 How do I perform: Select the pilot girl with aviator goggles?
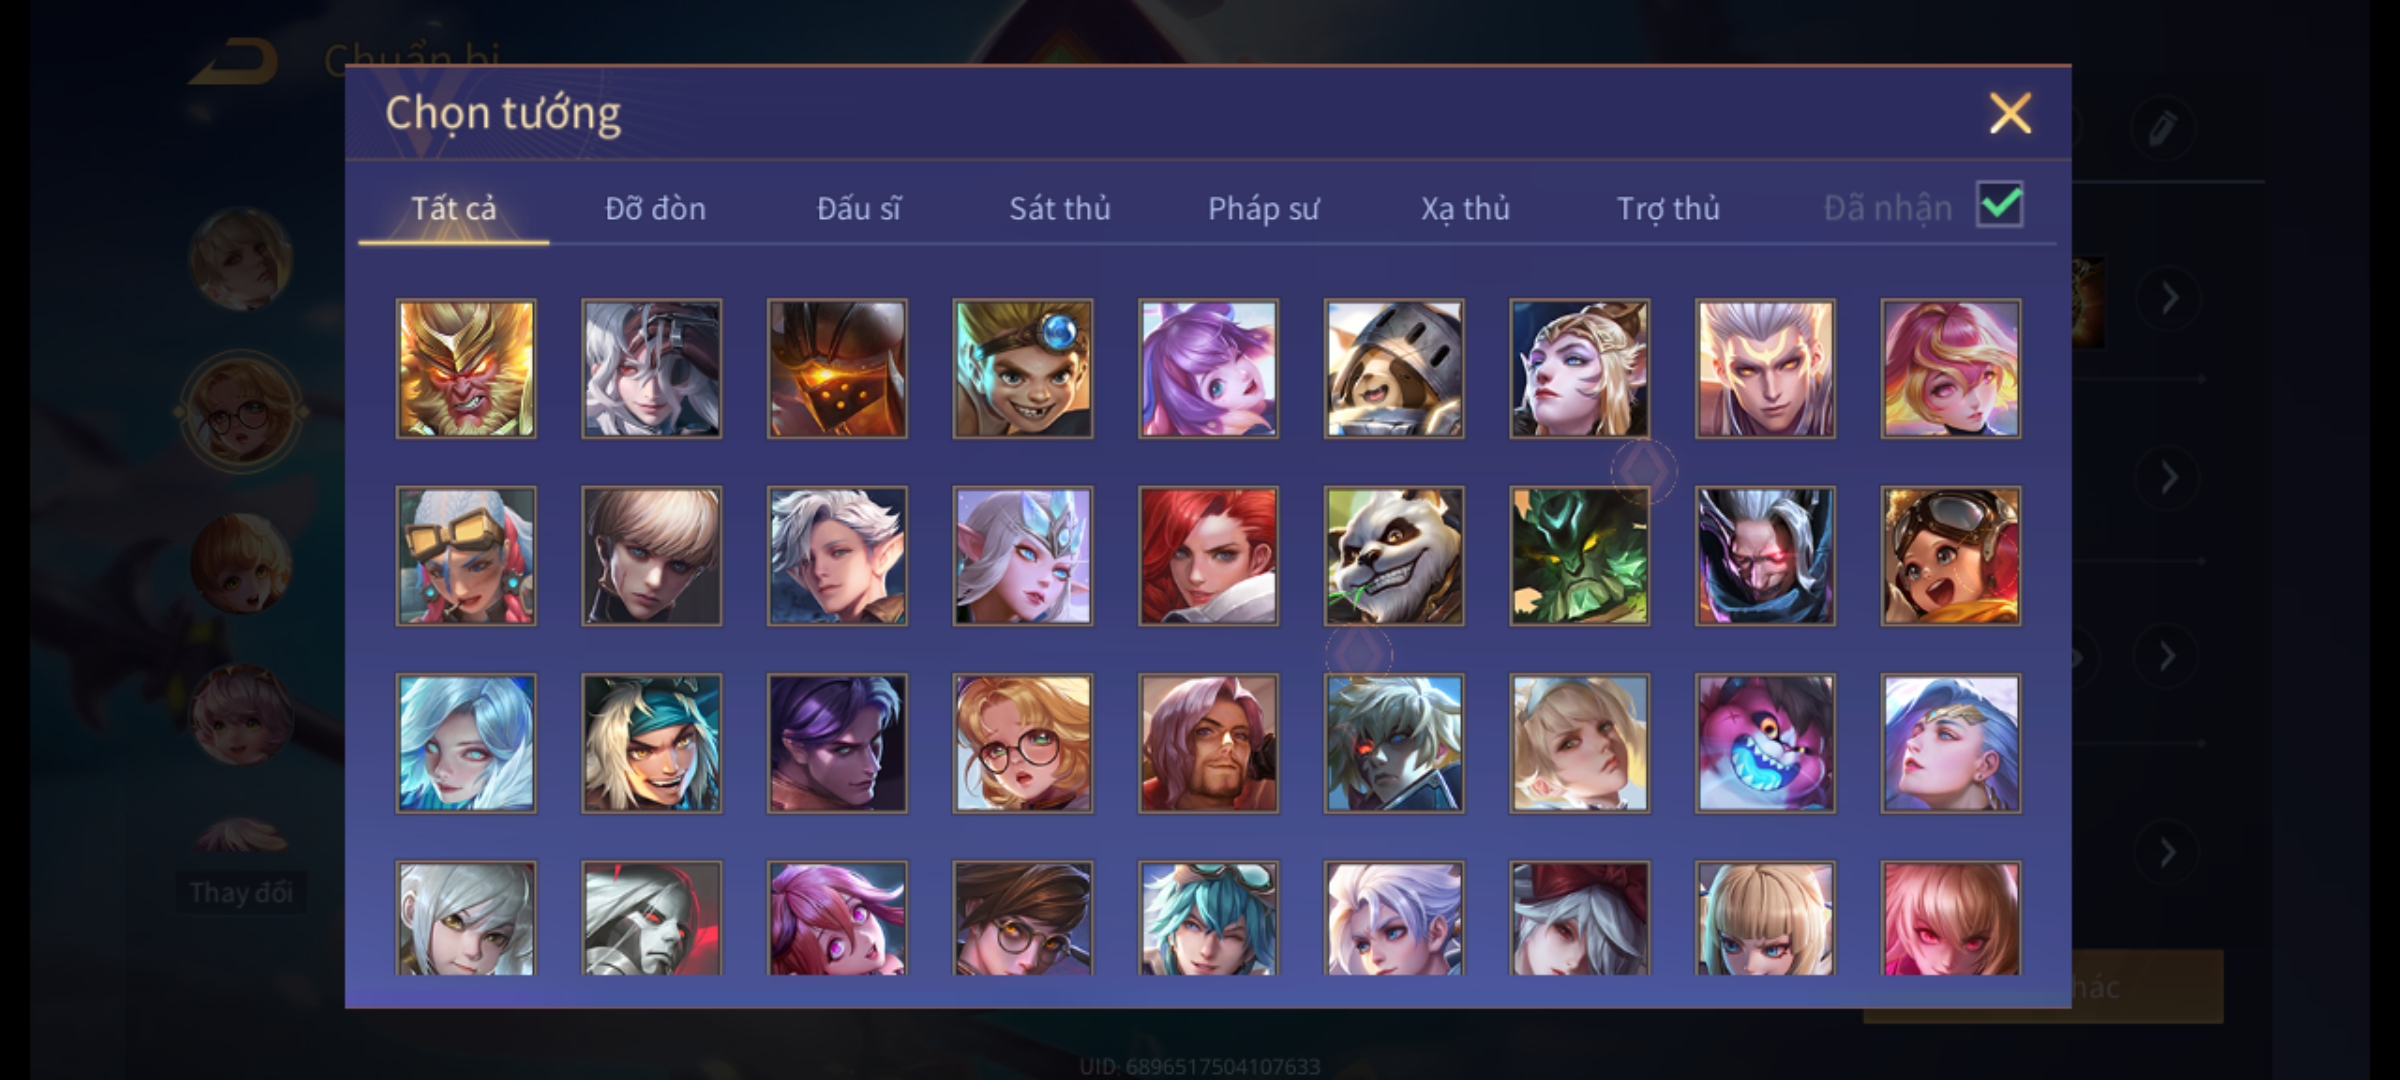click(x=1951, y=556)
